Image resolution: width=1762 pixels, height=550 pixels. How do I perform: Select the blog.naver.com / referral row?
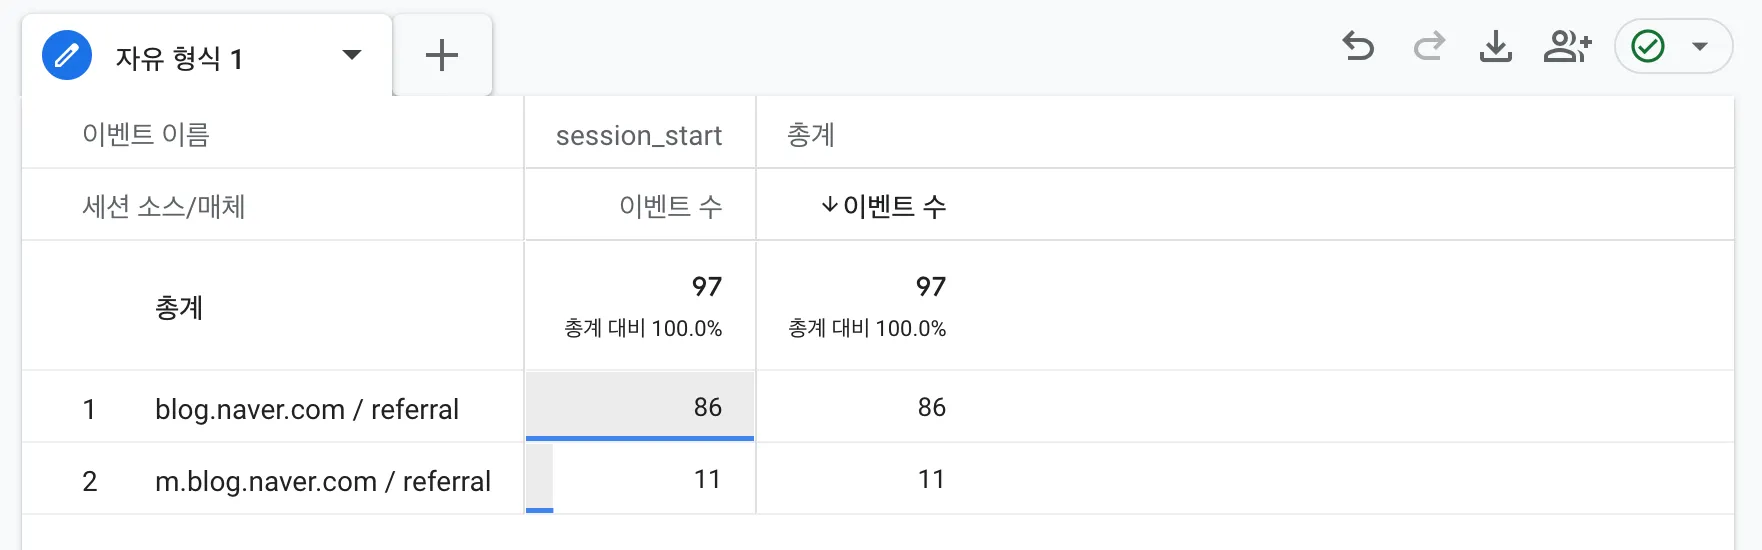click(306, 409)
